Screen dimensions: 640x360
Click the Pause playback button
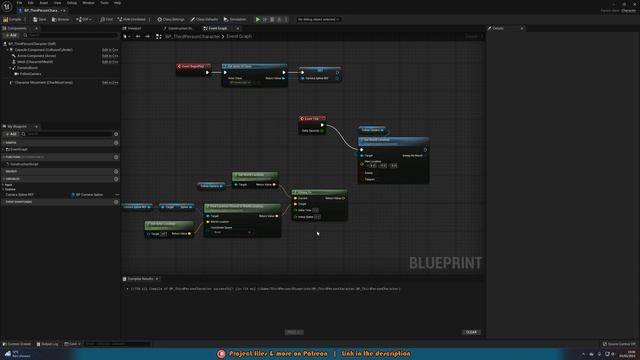(265, 19)
